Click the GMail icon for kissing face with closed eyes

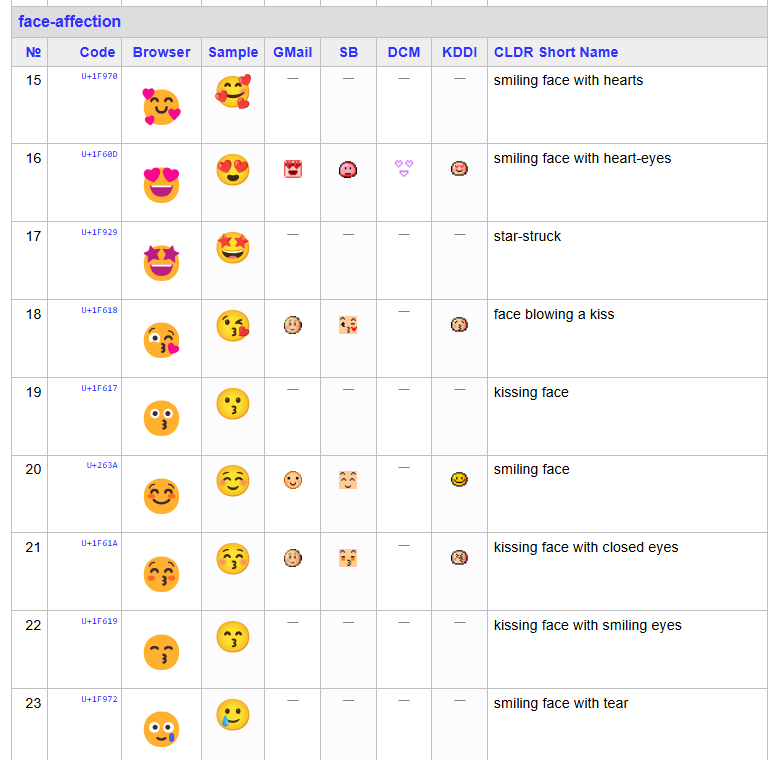point(292,558)
